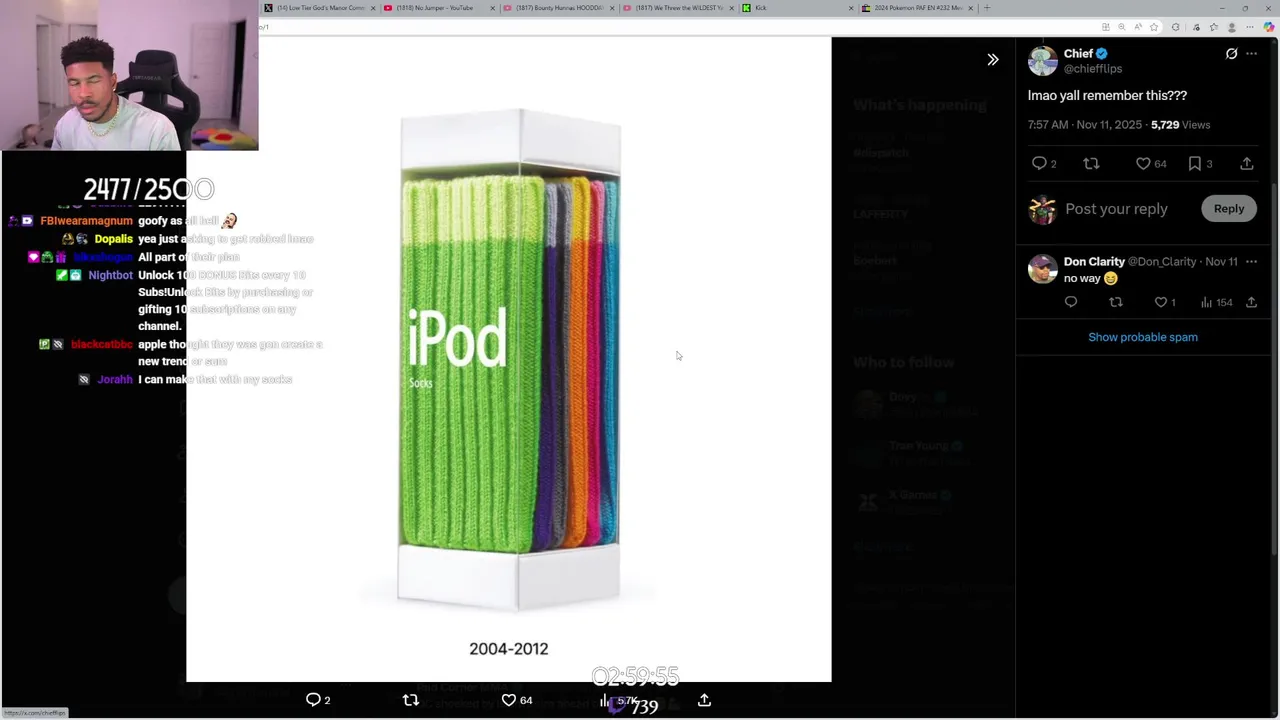This screenshot has height=720, width=1280.
Task: Repost Don Clarity's comment
Action: [1116, 302]
